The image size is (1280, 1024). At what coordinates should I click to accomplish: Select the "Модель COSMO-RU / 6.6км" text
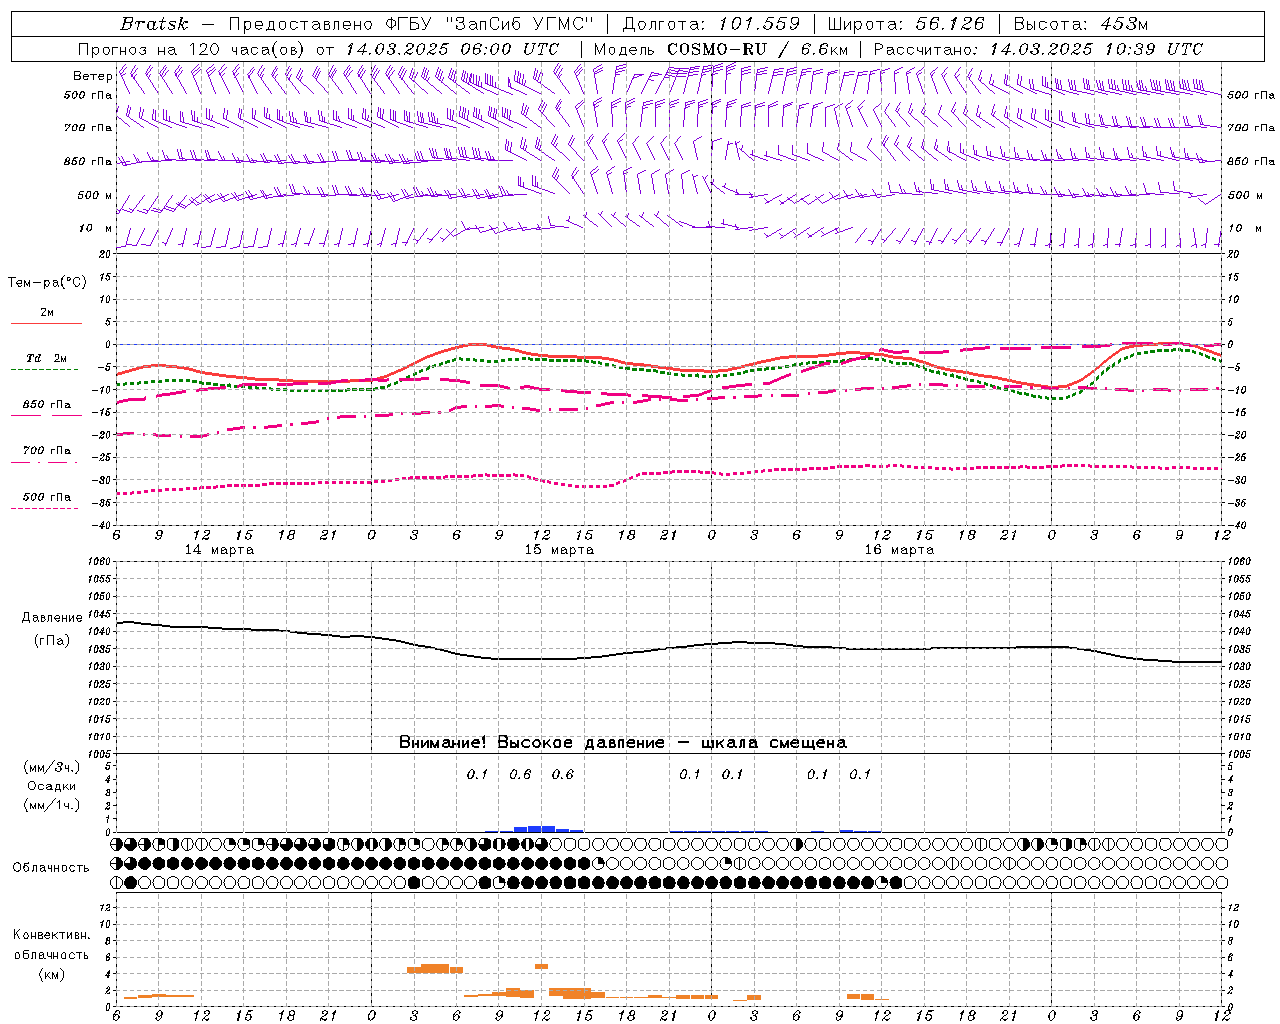pos(721,49)
